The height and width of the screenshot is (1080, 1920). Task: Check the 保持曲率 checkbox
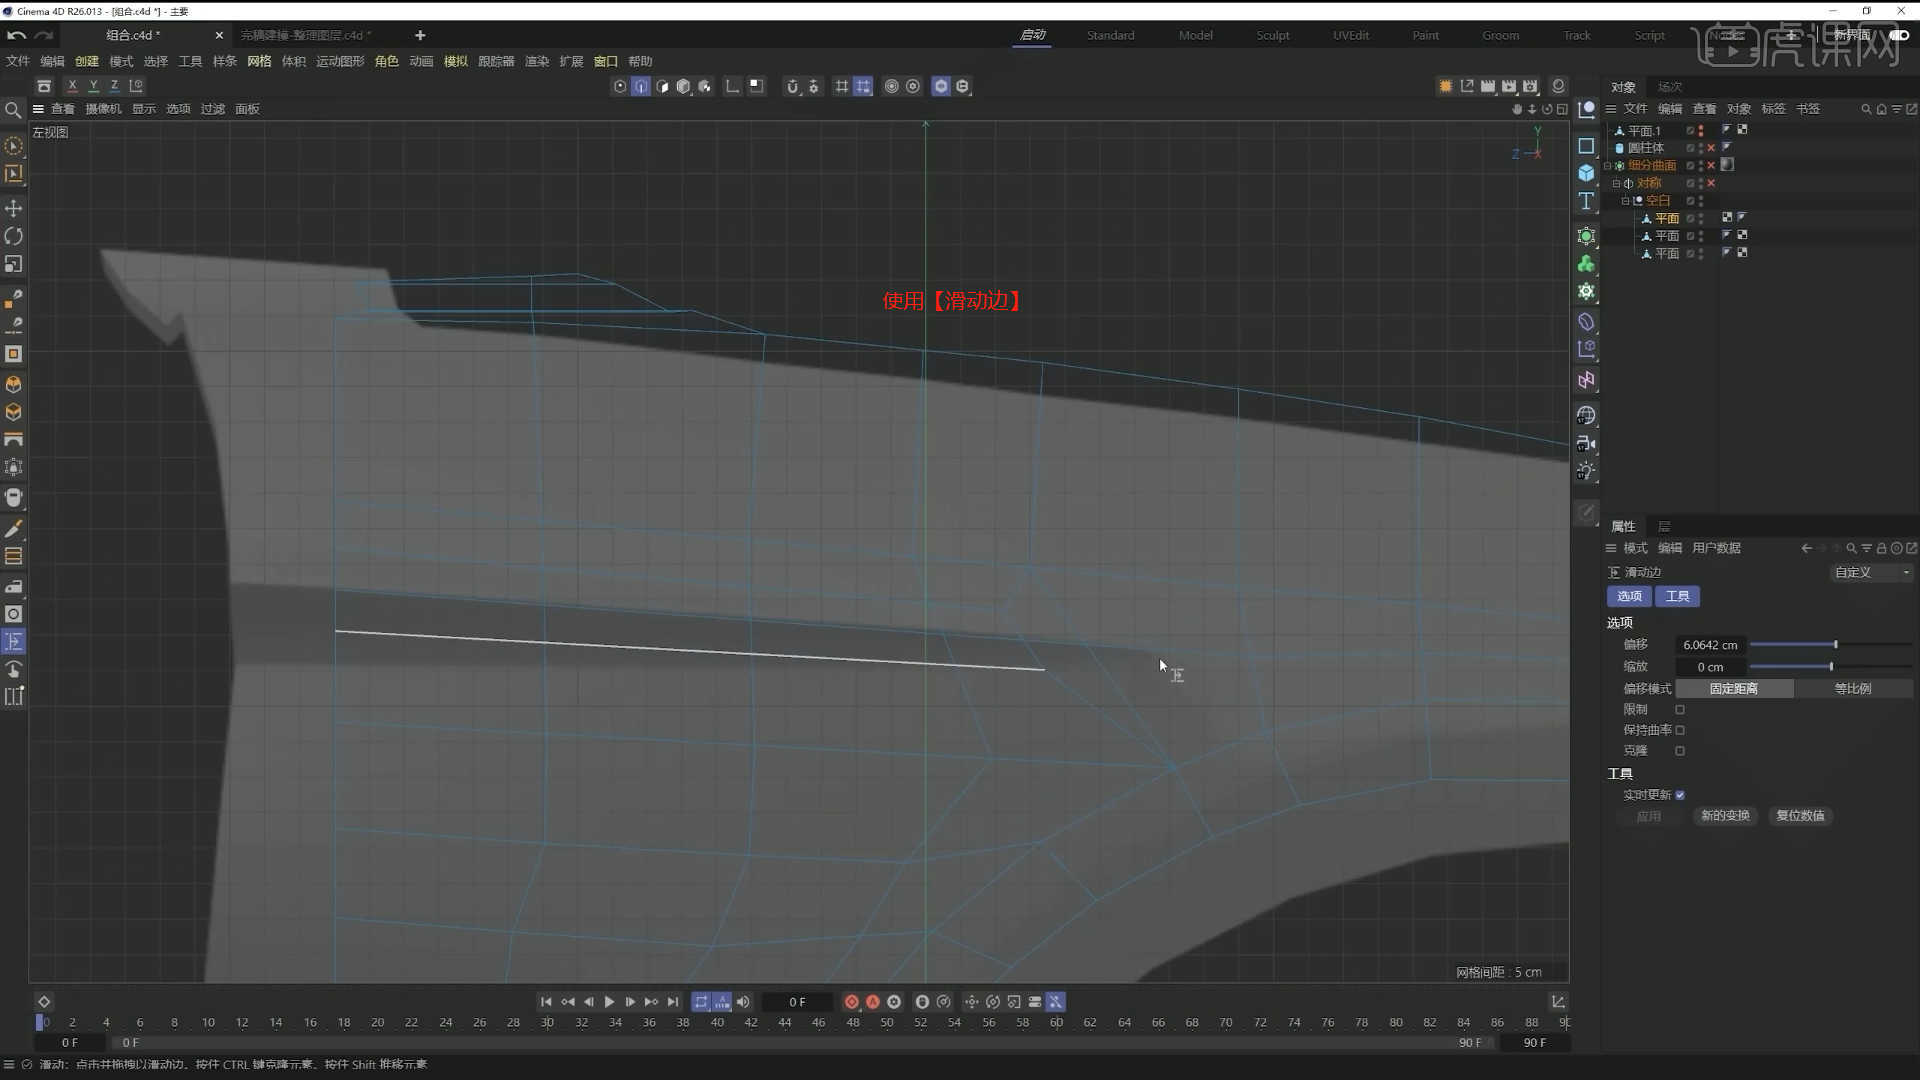coord(1680,731)
